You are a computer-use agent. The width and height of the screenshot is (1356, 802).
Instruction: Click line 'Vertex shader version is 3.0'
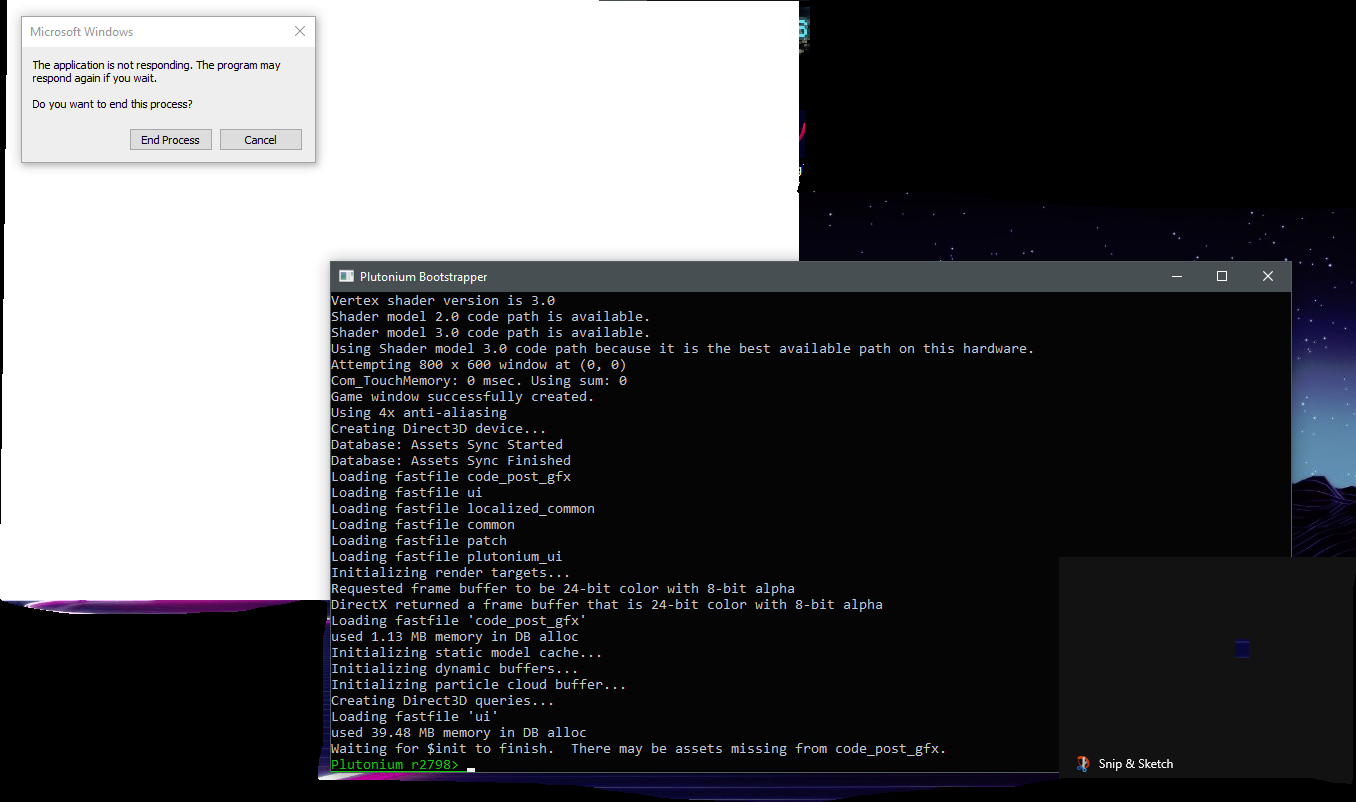443,301
